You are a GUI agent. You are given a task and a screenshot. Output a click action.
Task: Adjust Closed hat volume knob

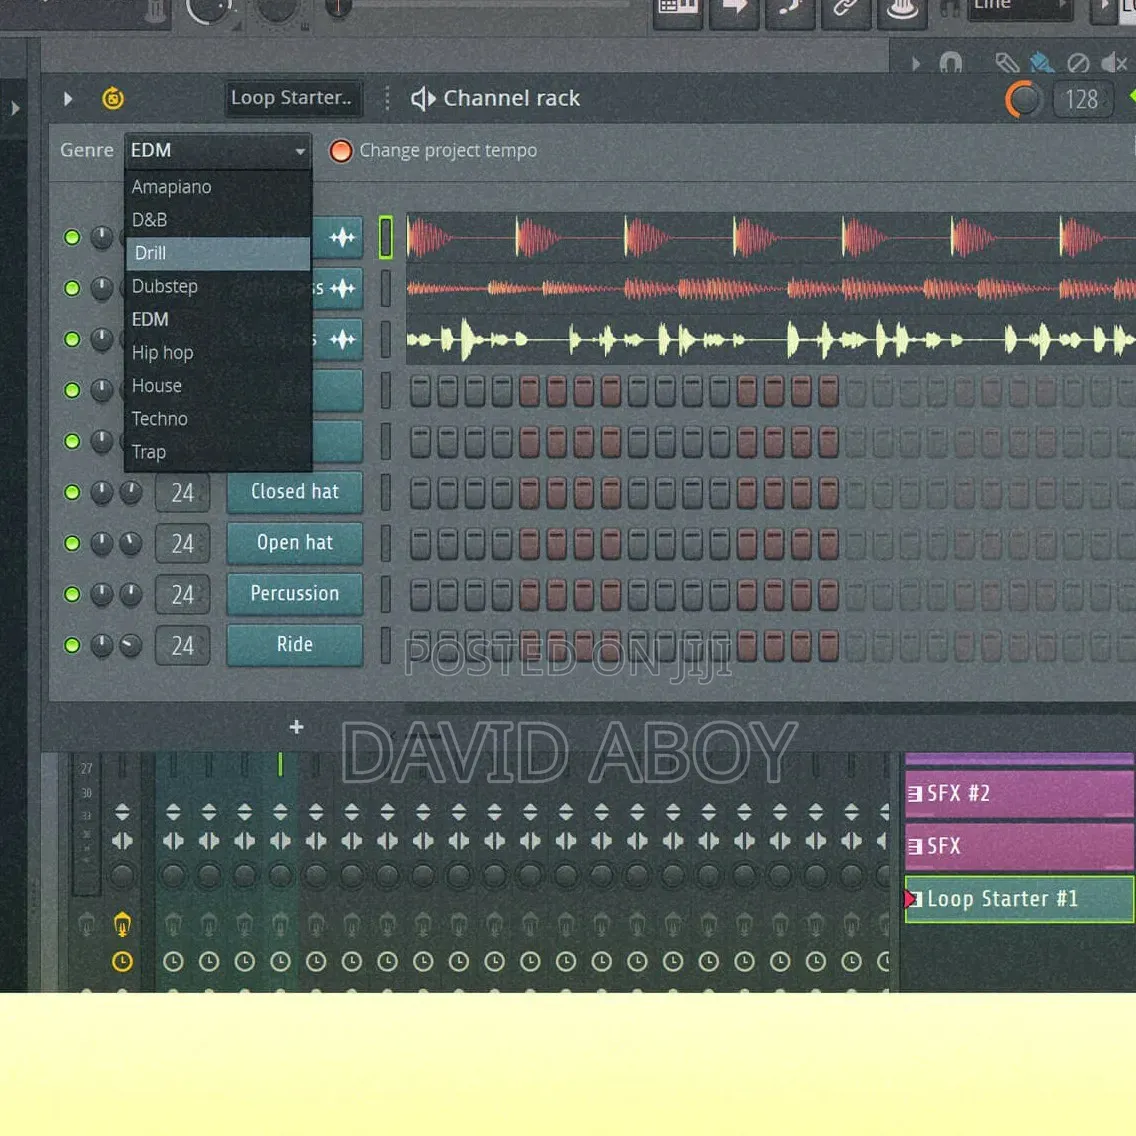tap(130, 493)
